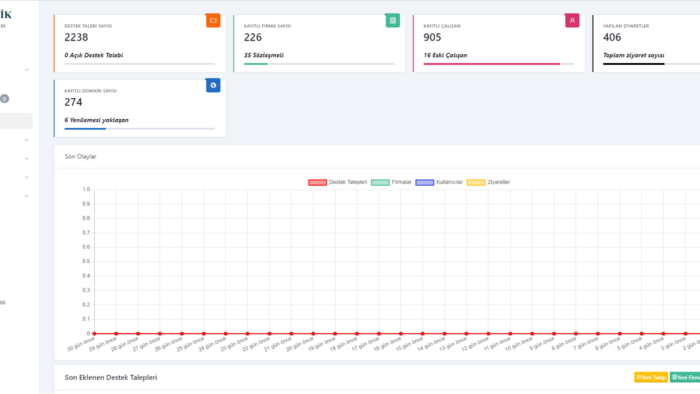This screenshot has width=700, height=394.
Task: Click the 'YAPILAN ZİYARETLER' card label
Action: pyautogui.click(x=626, y=26)
